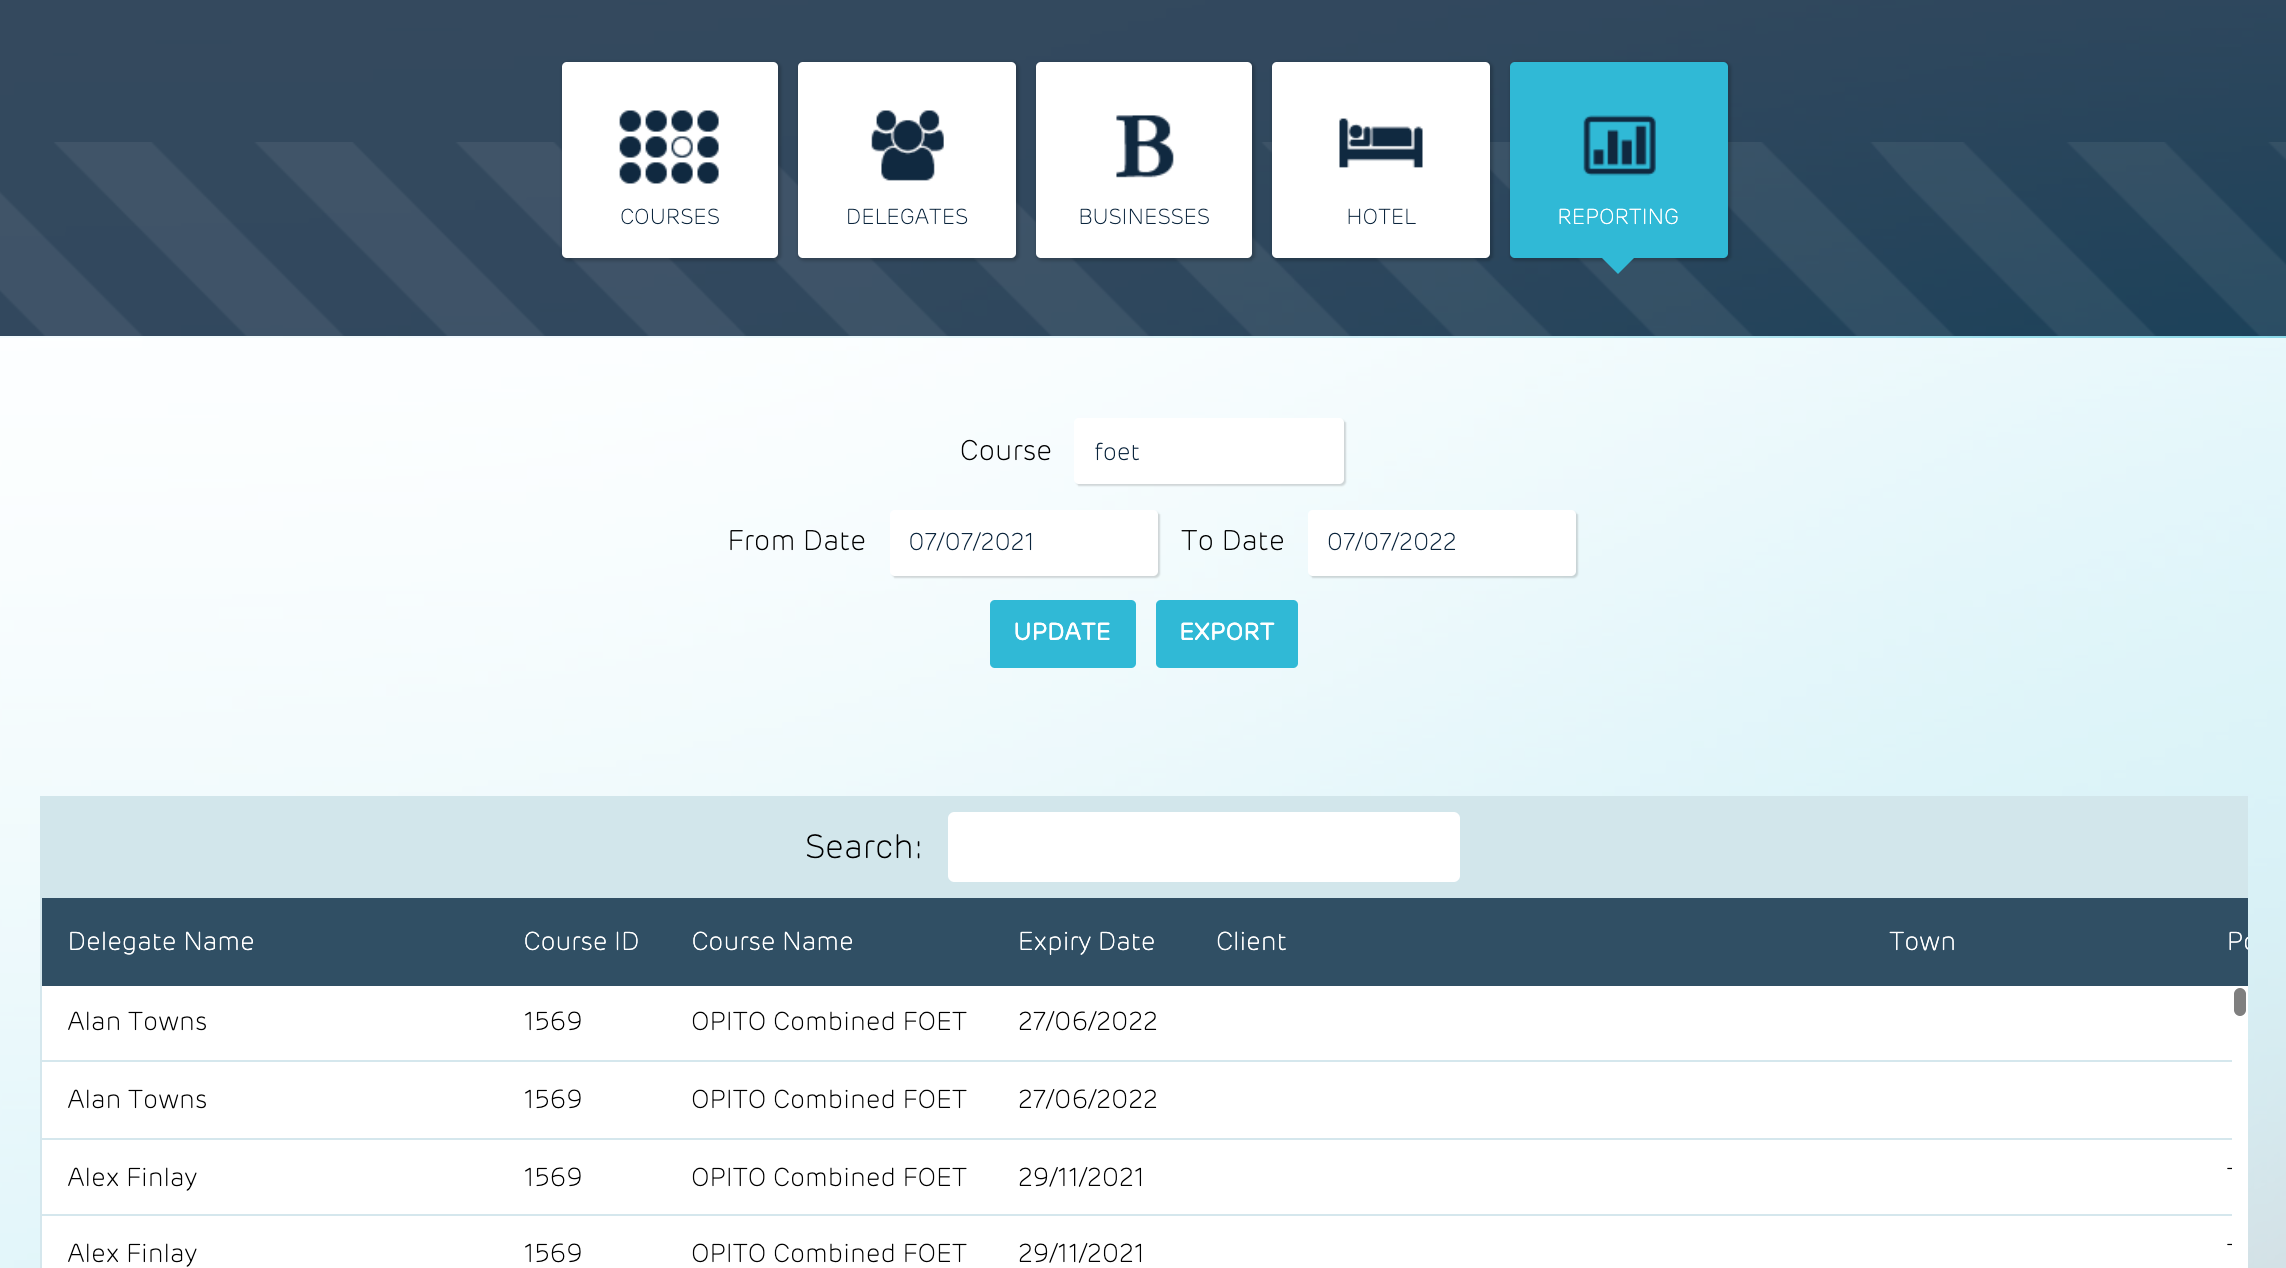Viewport: 2286px width, 1268px height.
Task: Sort by Expiry Date column header
Action: (x=1086, y=941)
